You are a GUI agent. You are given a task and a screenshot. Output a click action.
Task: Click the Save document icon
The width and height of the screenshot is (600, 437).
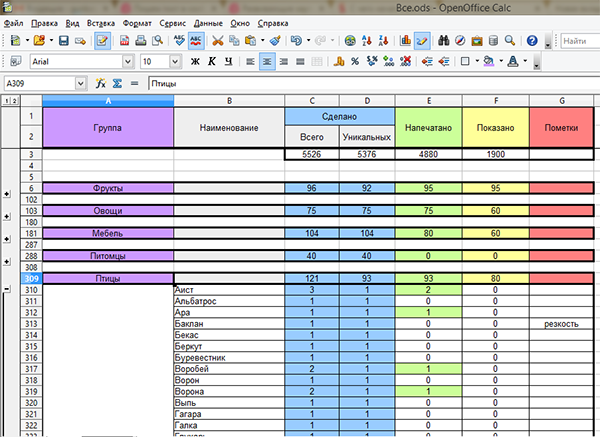tap(64, 41)
